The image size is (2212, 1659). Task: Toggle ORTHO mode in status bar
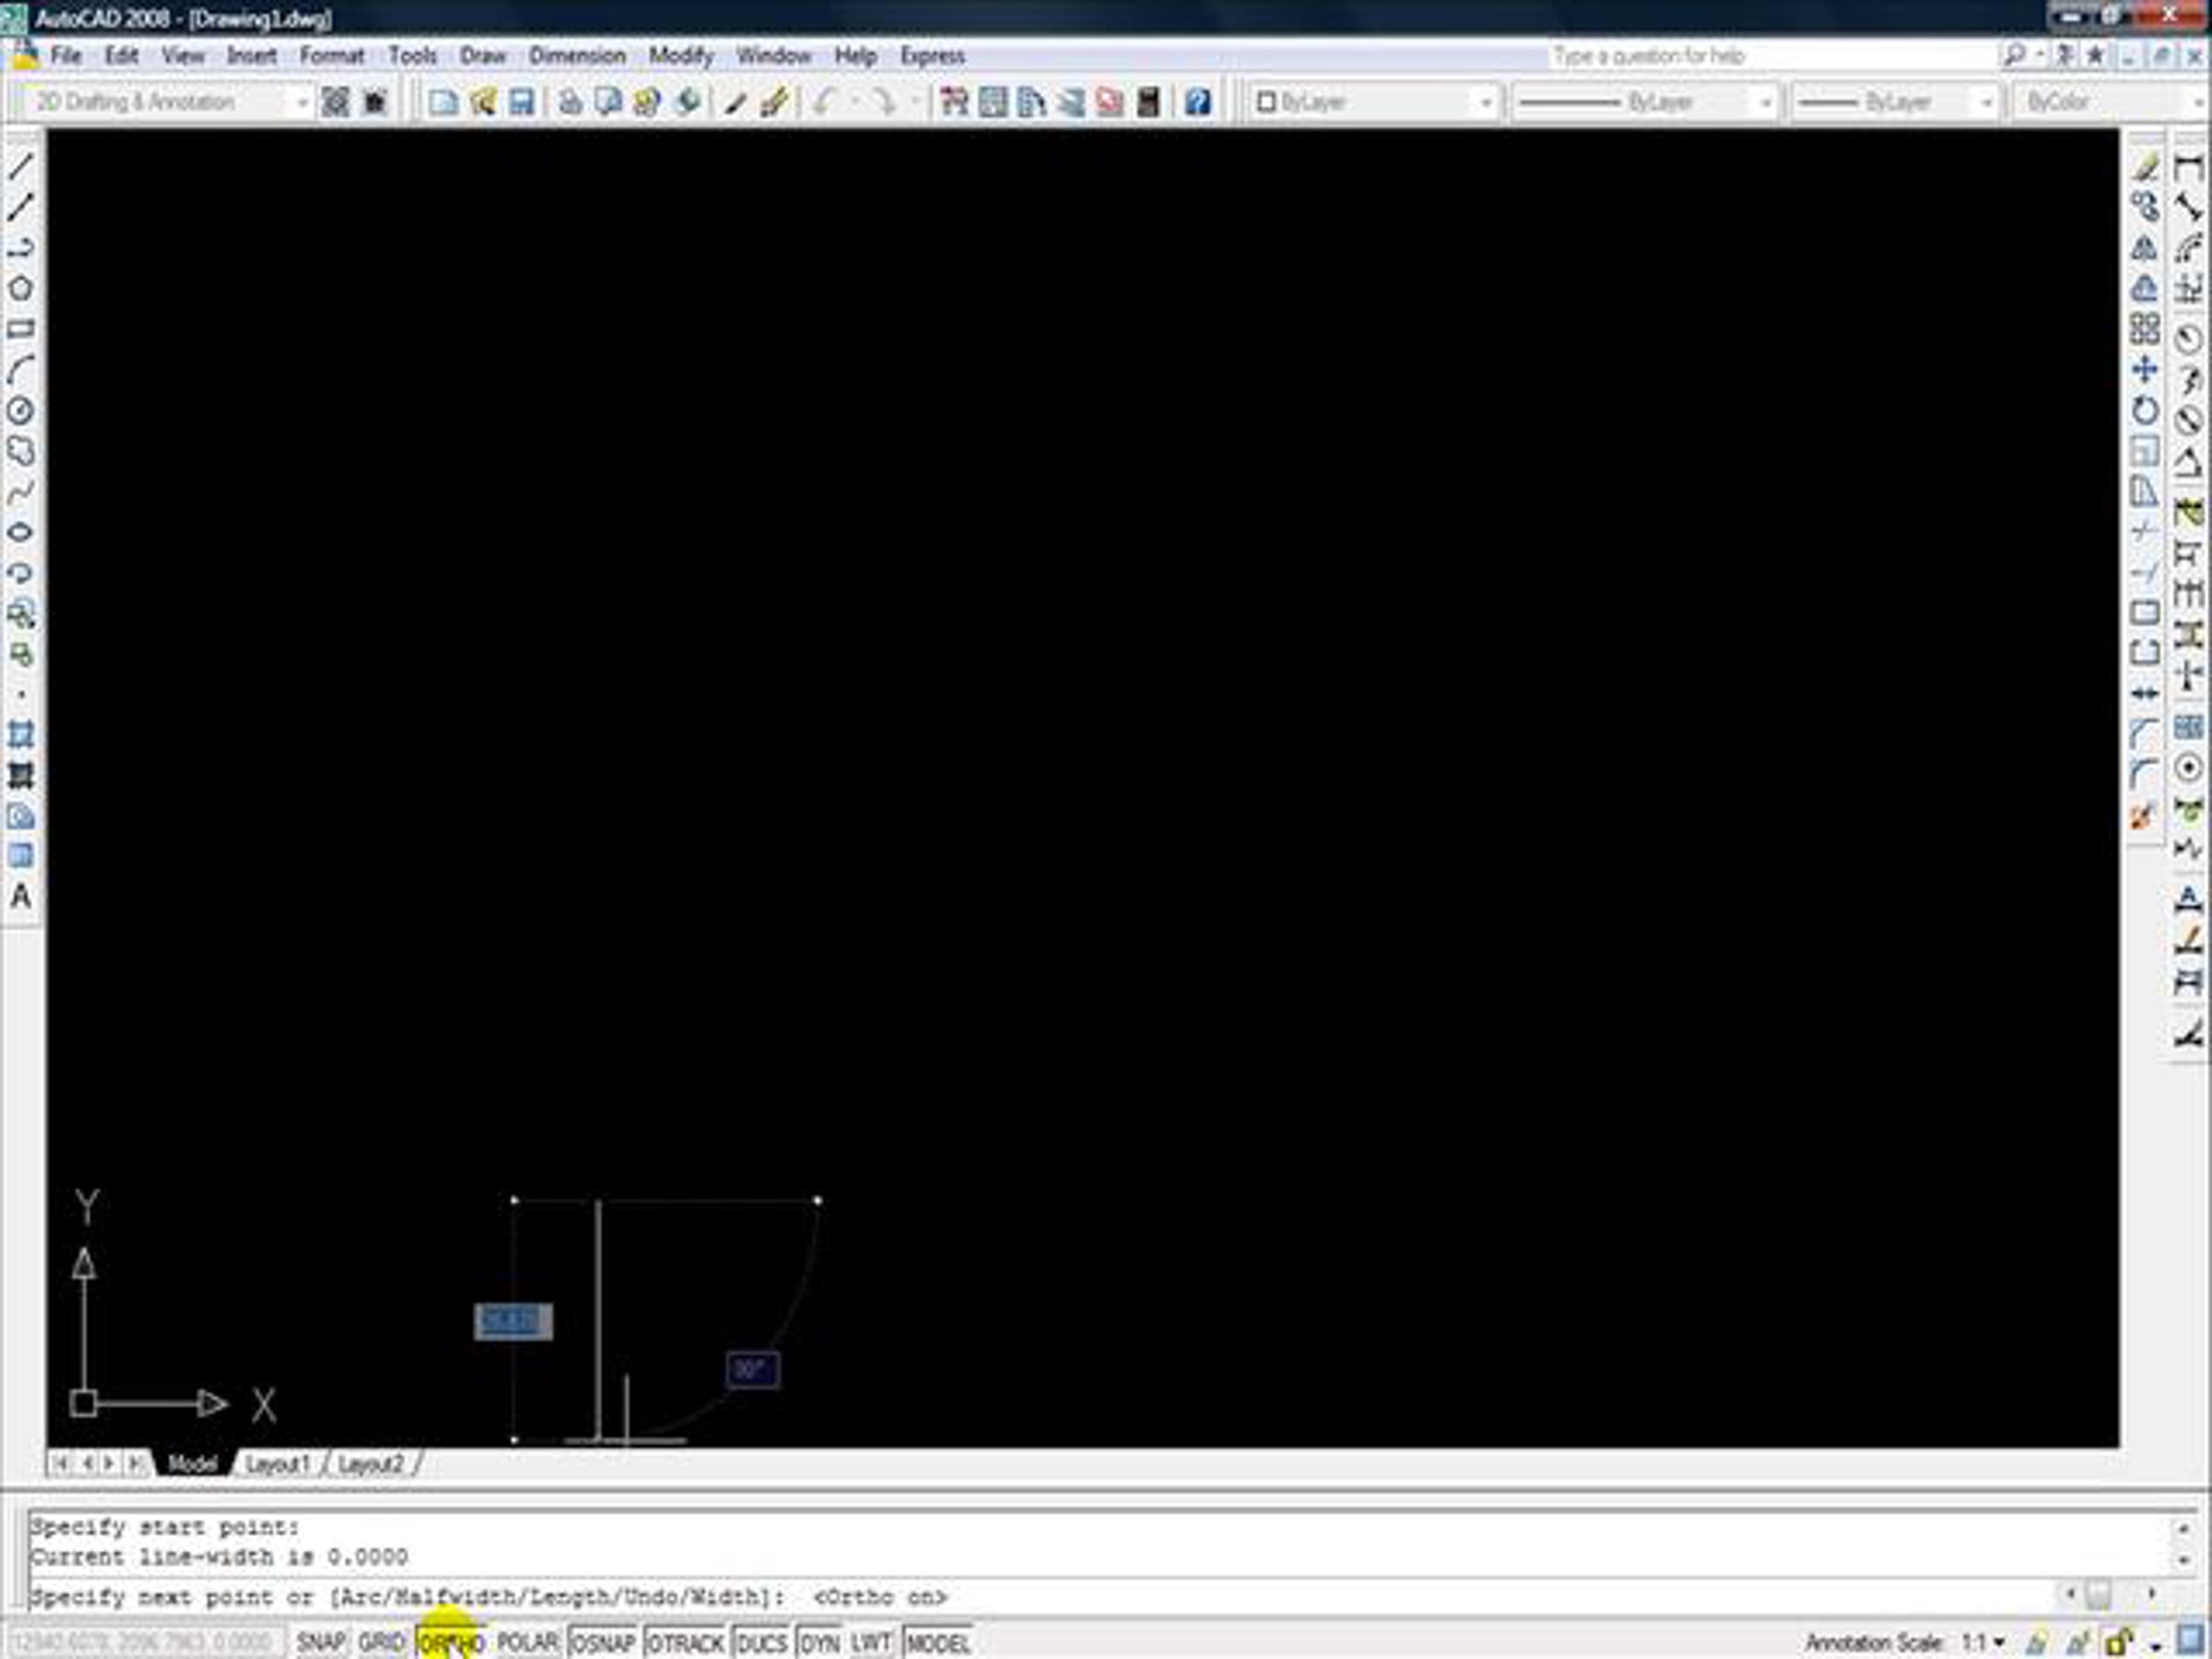(451, 1643)
